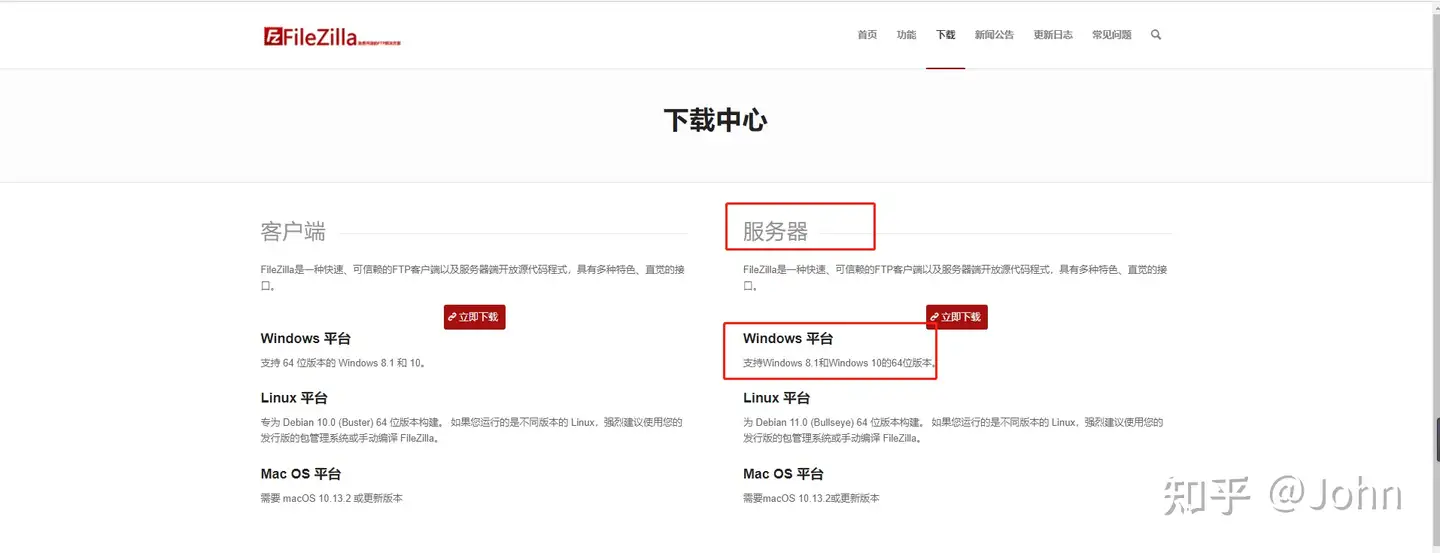Open the search magnifier icon
1440x553 pixels.
[1156, 35]
